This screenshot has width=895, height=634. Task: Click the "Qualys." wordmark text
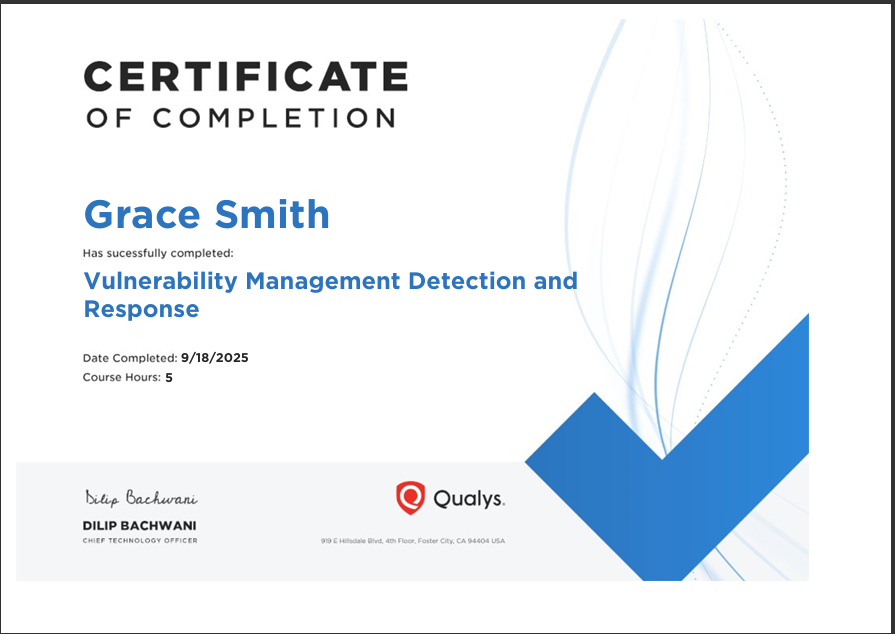click(x=469, y=499)
